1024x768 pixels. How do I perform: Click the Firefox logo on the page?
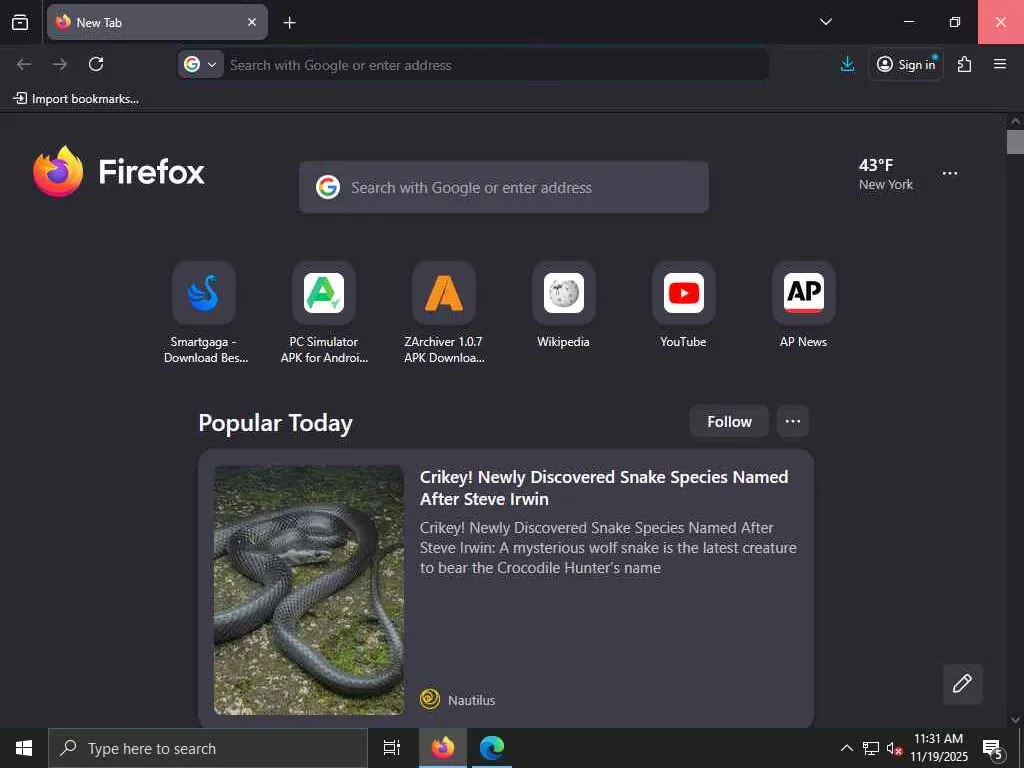[x=119, y=172]
